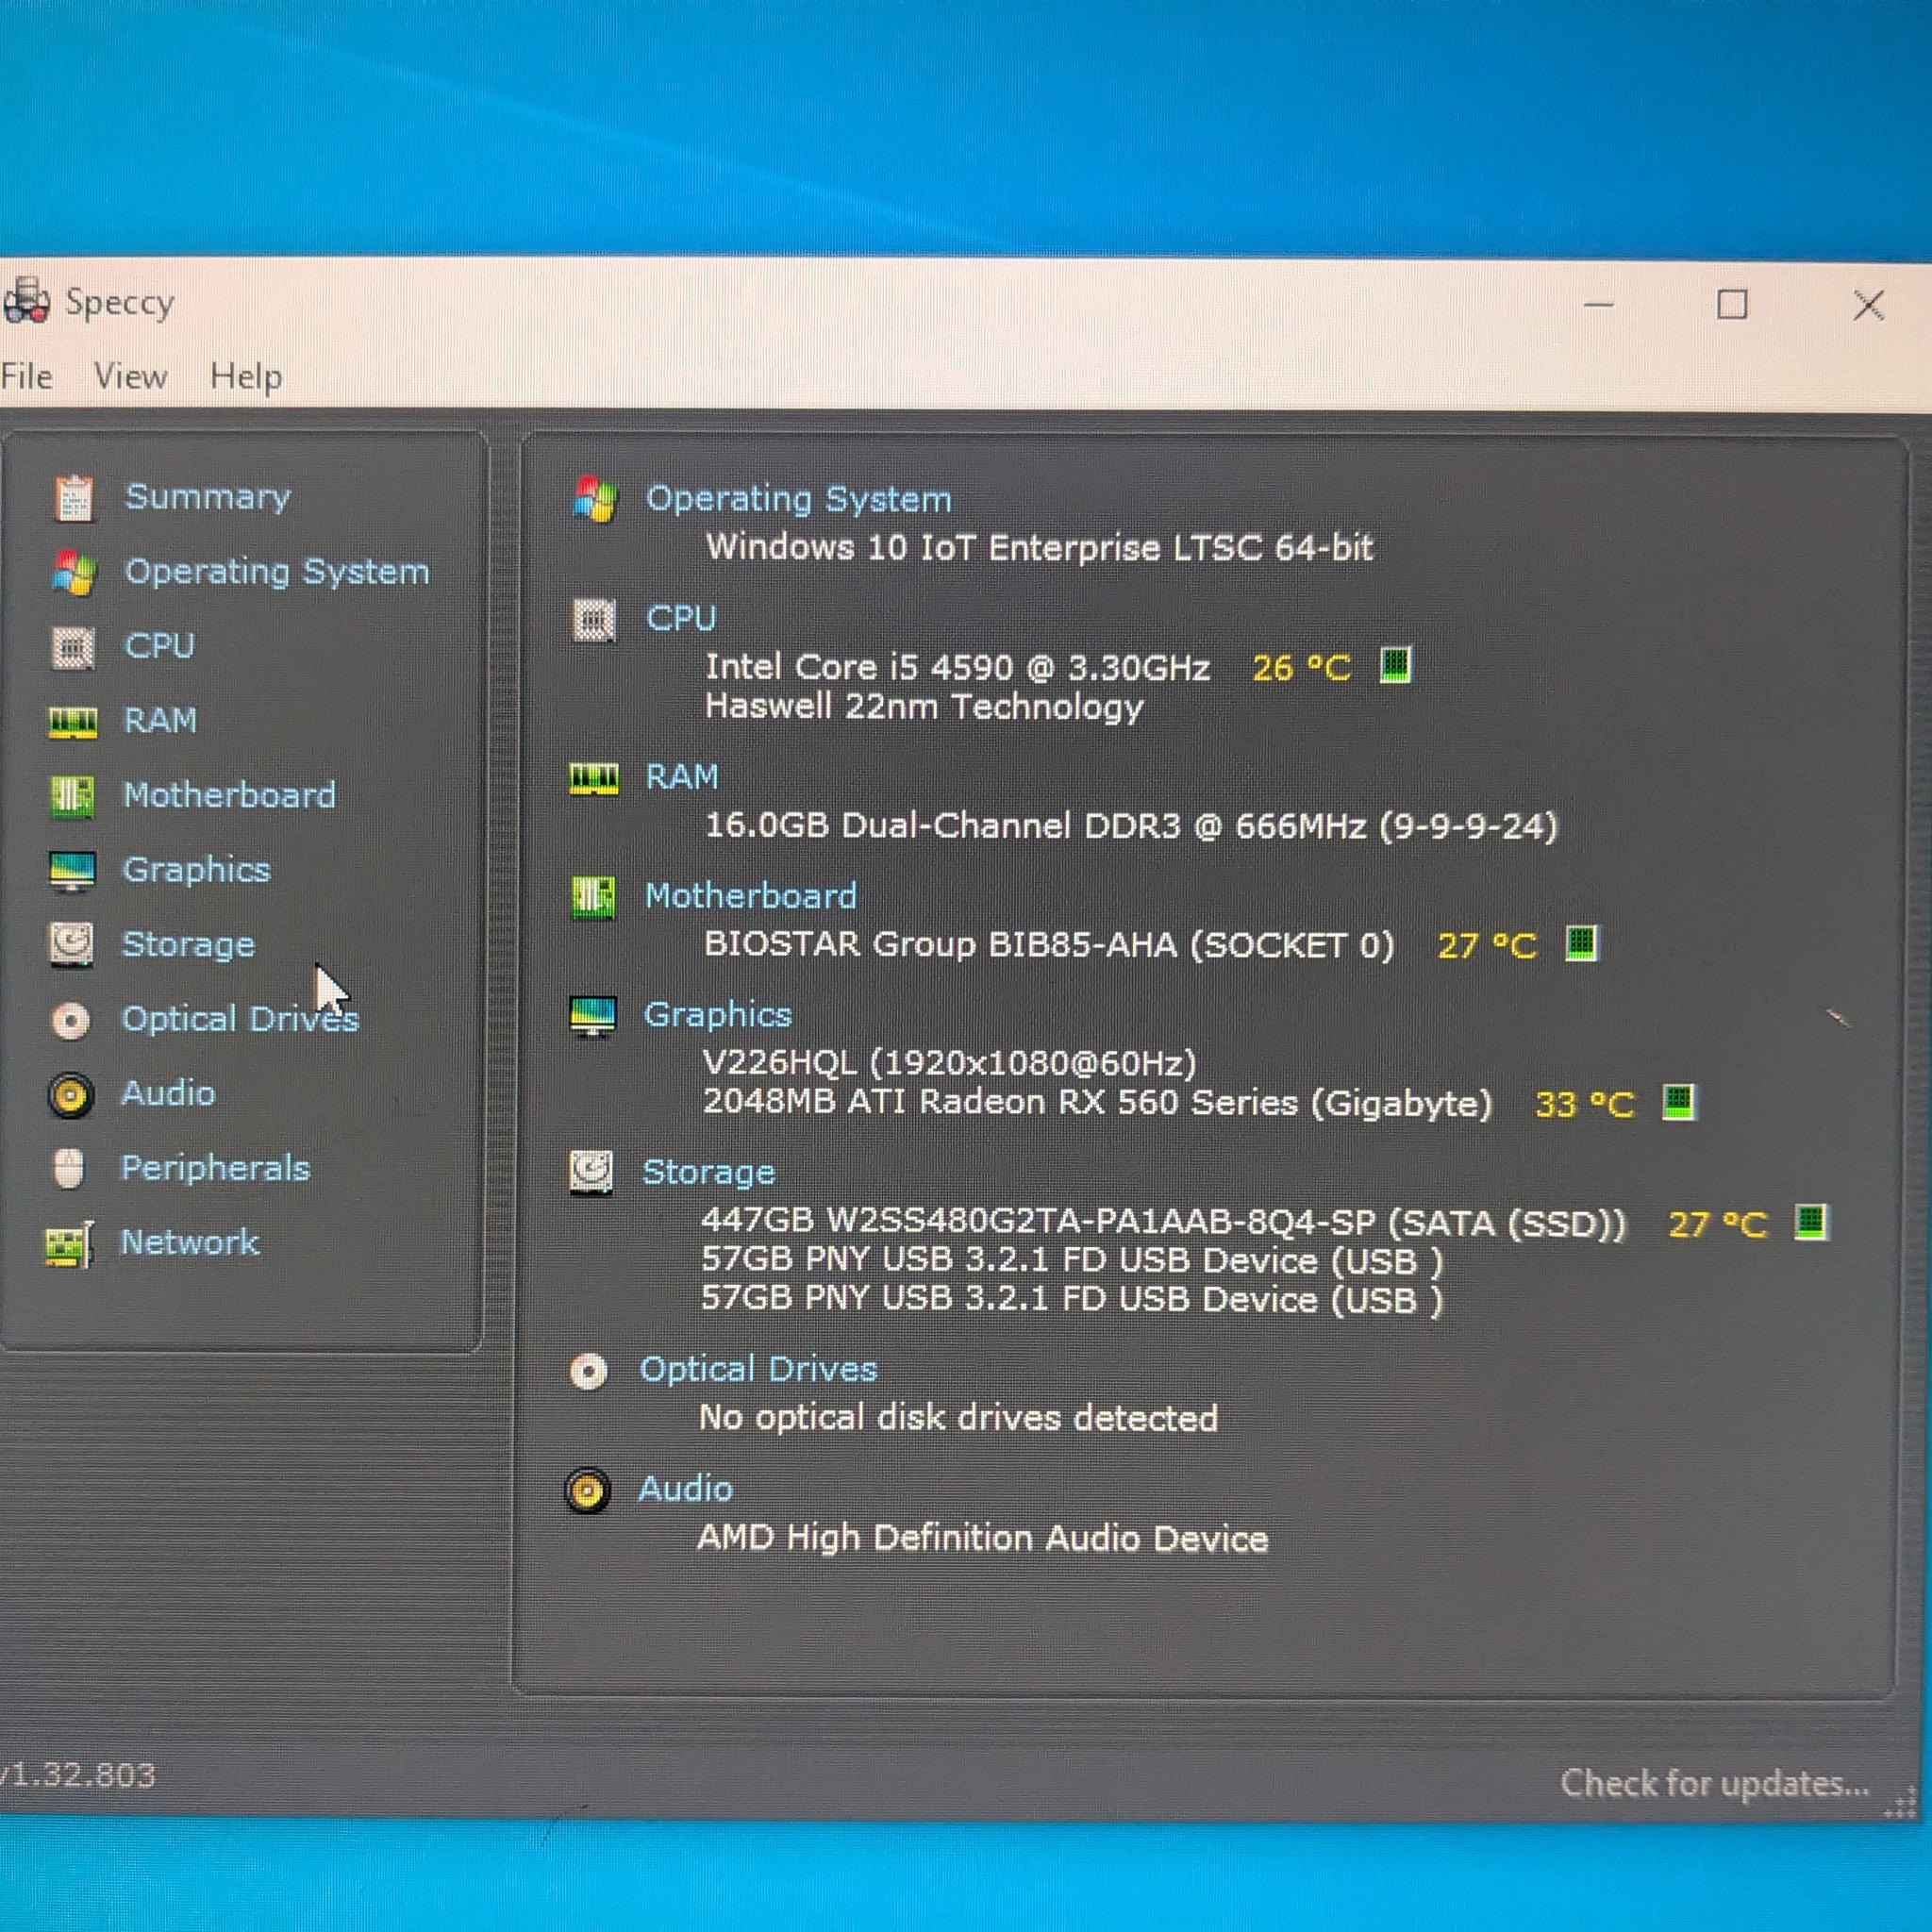This screenshot has width=1932, height=1932.
Task: Click the BIOSTAR Group BIB85-AHA text
Action: point(1049,945)
